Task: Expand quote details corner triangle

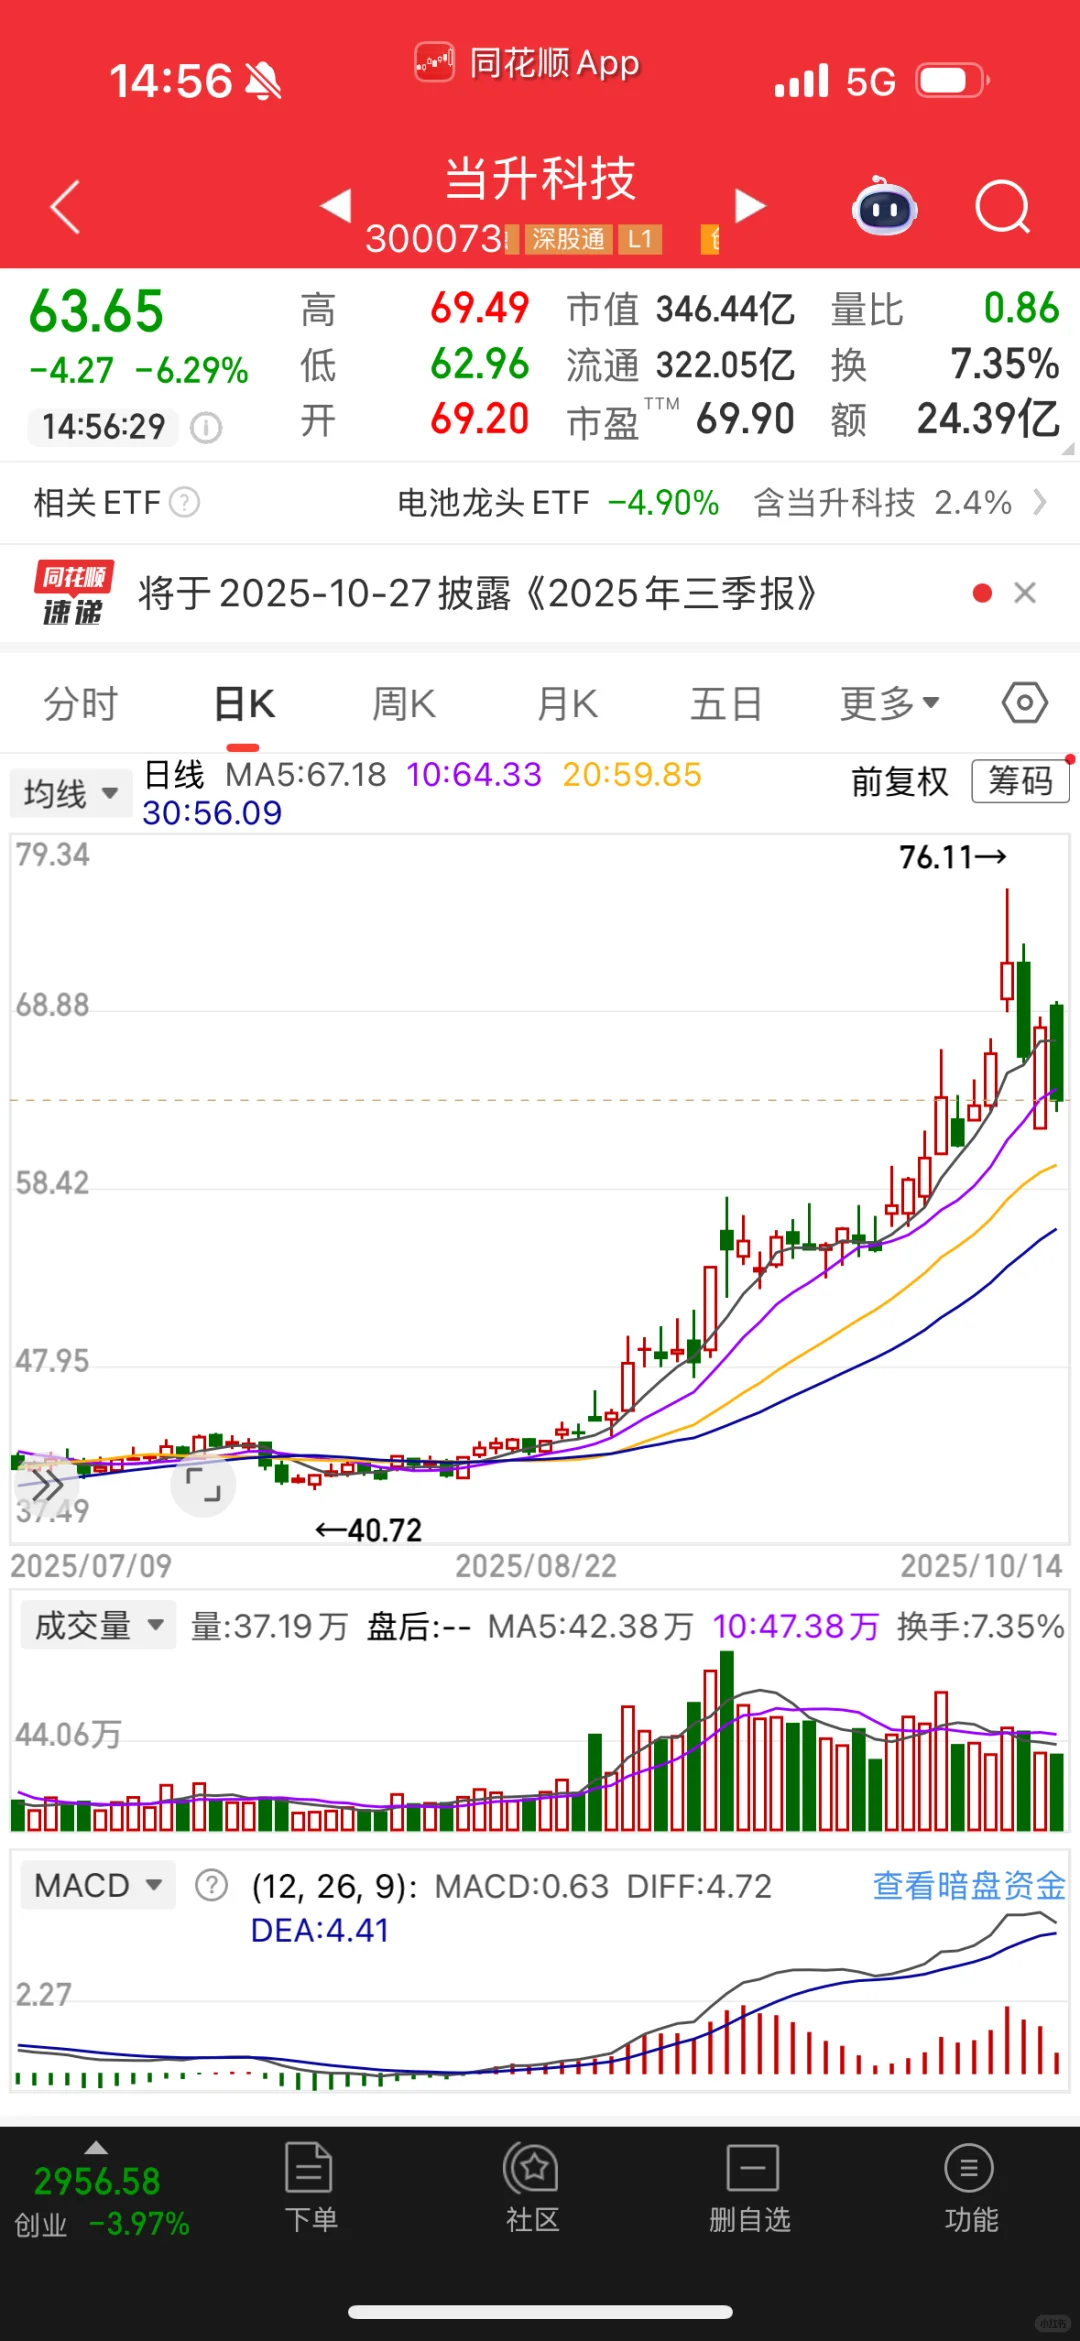Action: click(x=1068, y=449)
